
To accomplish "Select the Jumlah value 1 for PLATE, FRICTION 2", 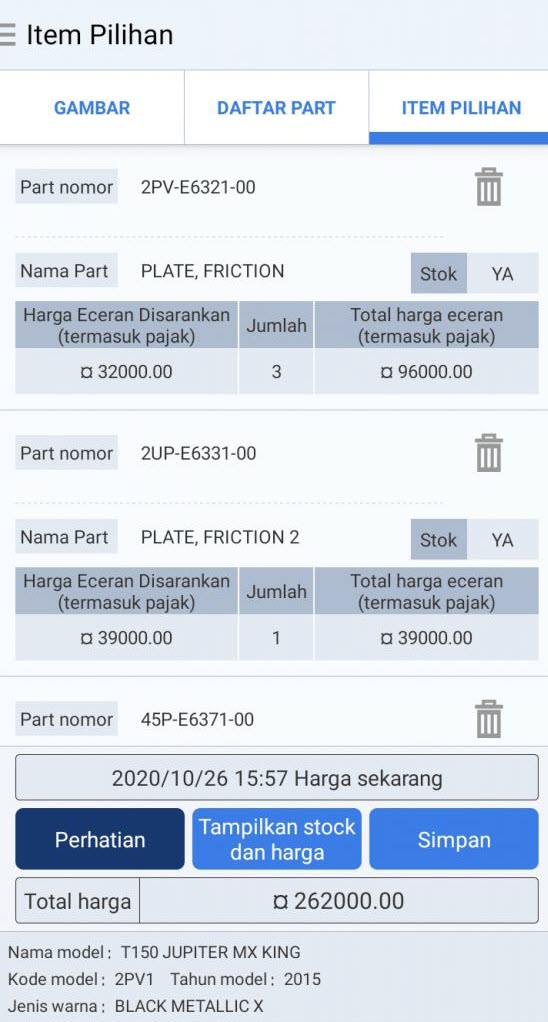I will (x=276, y=637).
